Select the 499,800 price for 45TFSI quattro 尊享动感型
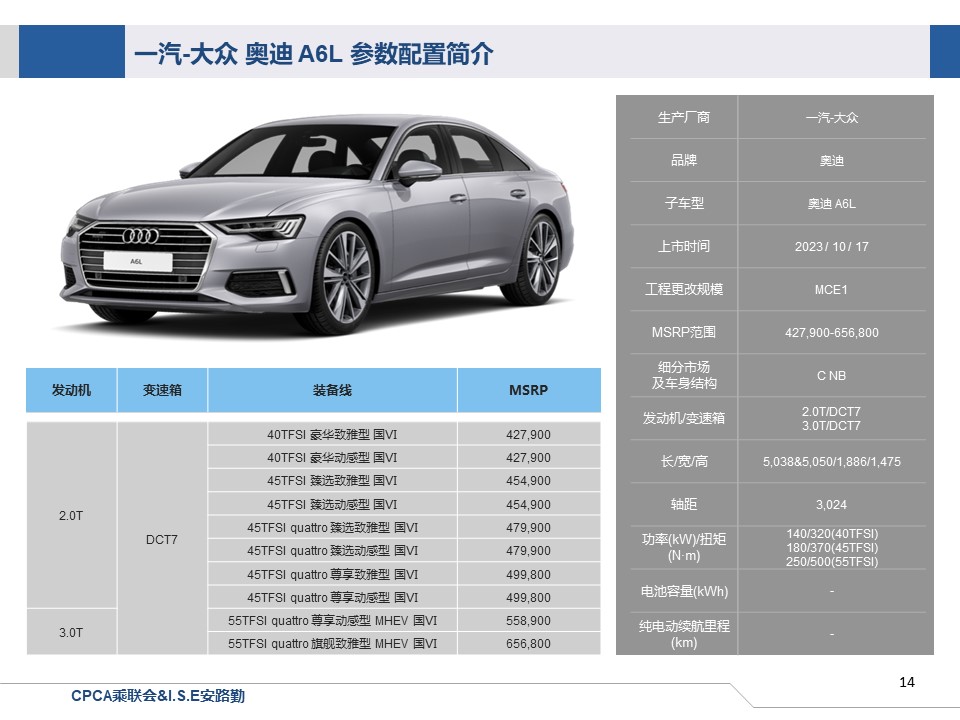Viewport: 960px width, 720px height. click(528, 597)
